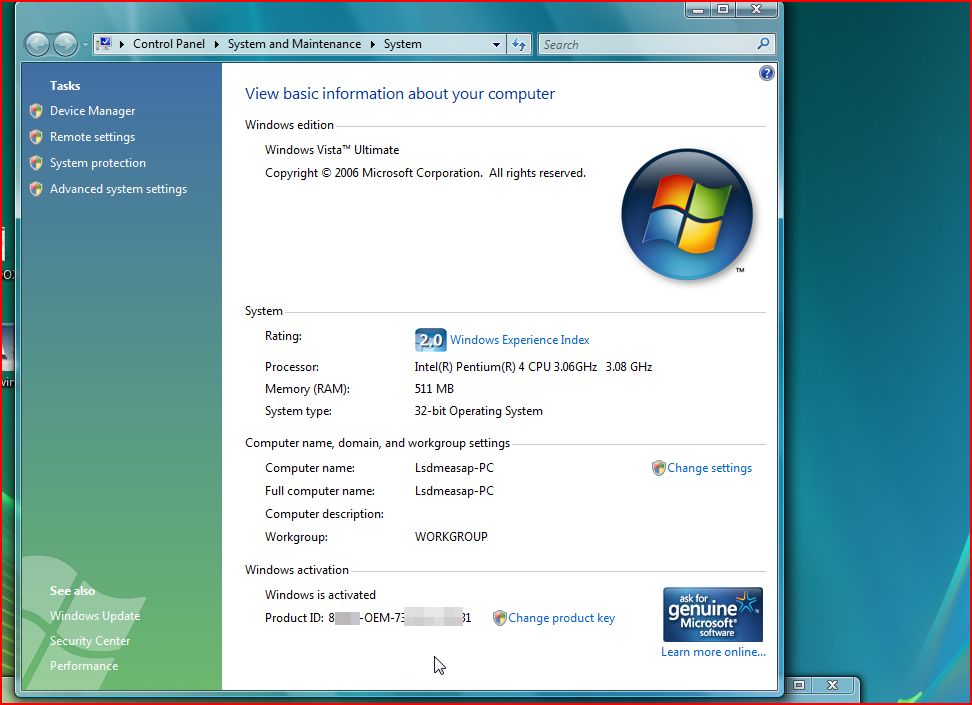The height and width of the screenshot is (705, 972).
Task: Click Windows is activated text
Action: click(320, 595)
